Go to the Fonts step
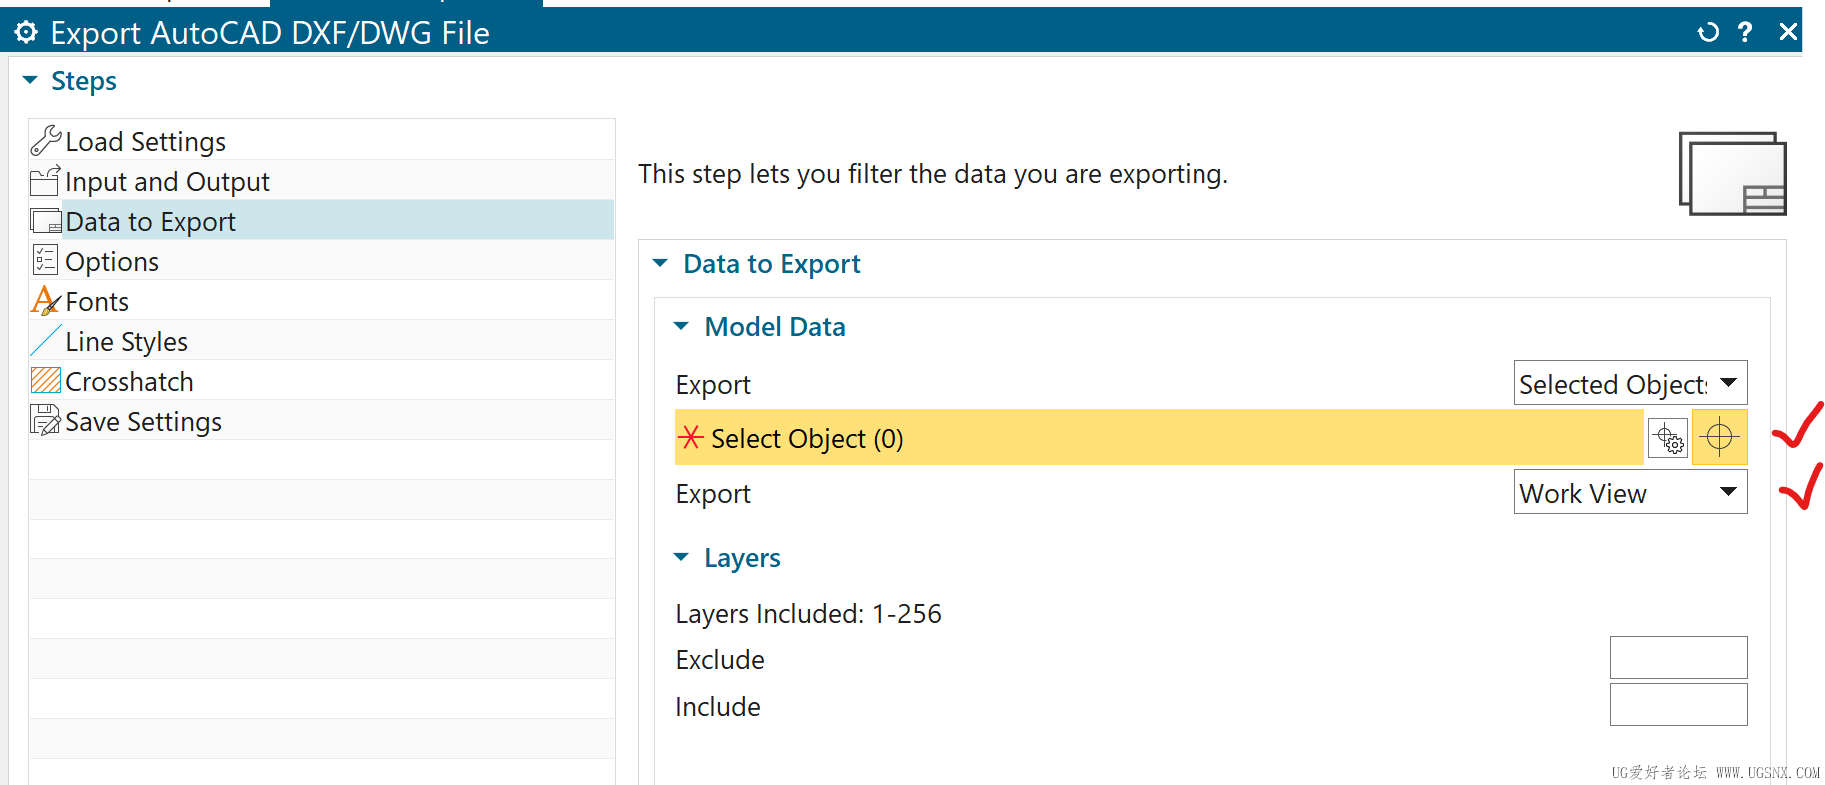 point(322,300)
